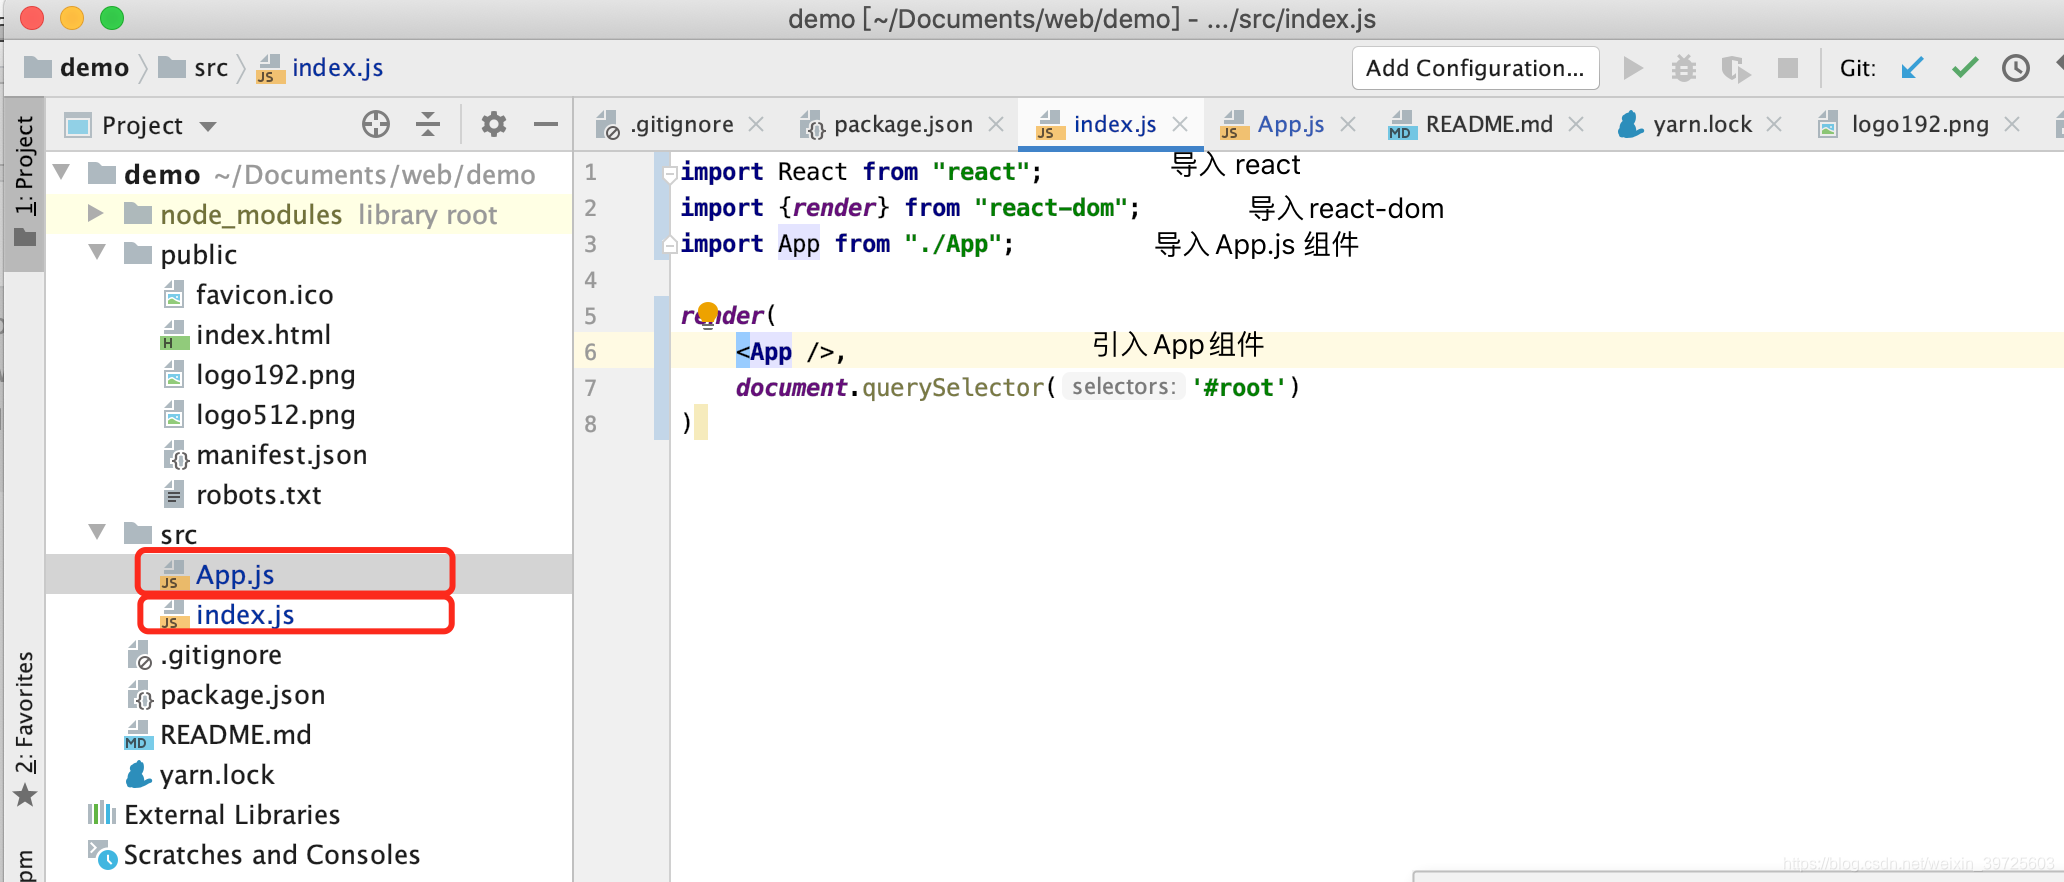Click the Stop square icon

1788,68
